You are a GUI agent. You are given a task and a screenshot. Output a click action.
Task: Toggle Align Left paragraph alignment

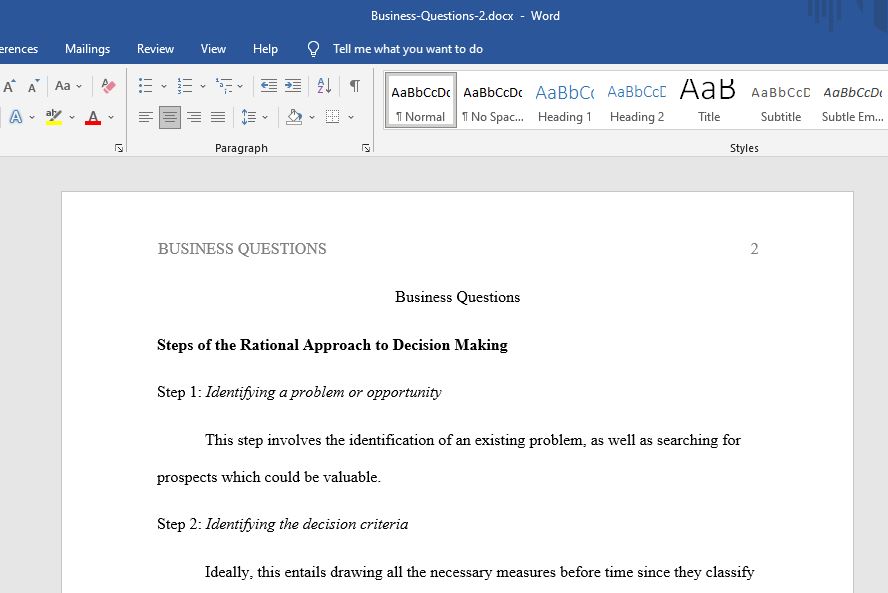[146, 117]
